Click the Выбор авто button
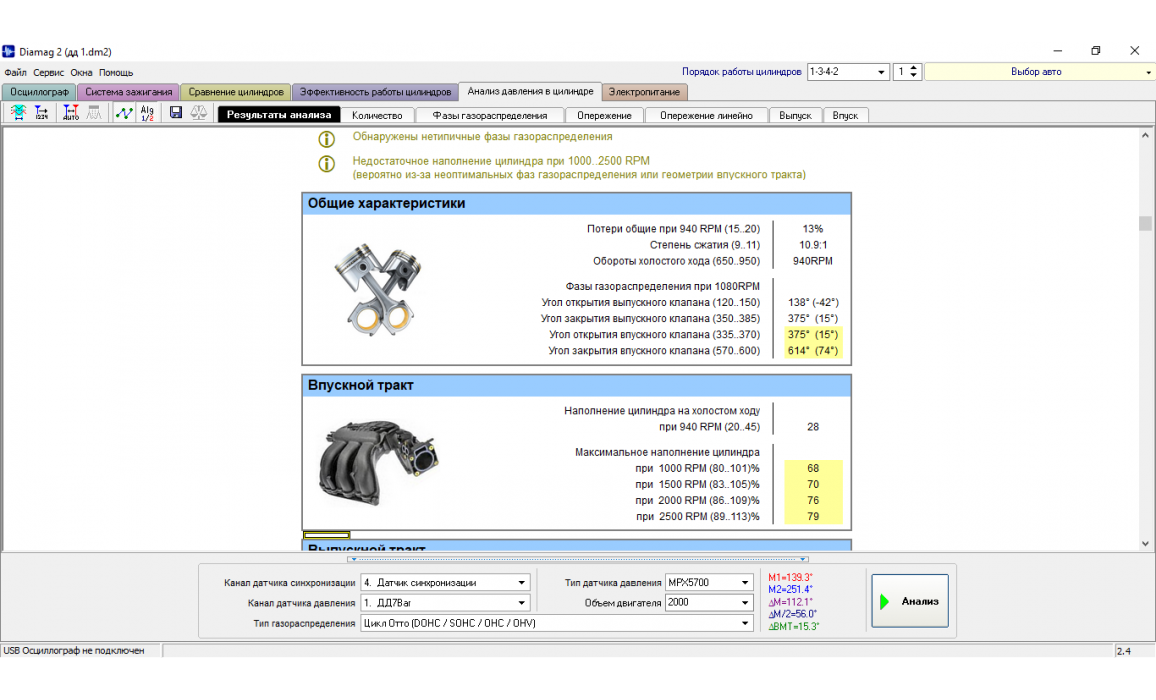Viewport: 1156px width, 700px height. (x=1036, y=72)
